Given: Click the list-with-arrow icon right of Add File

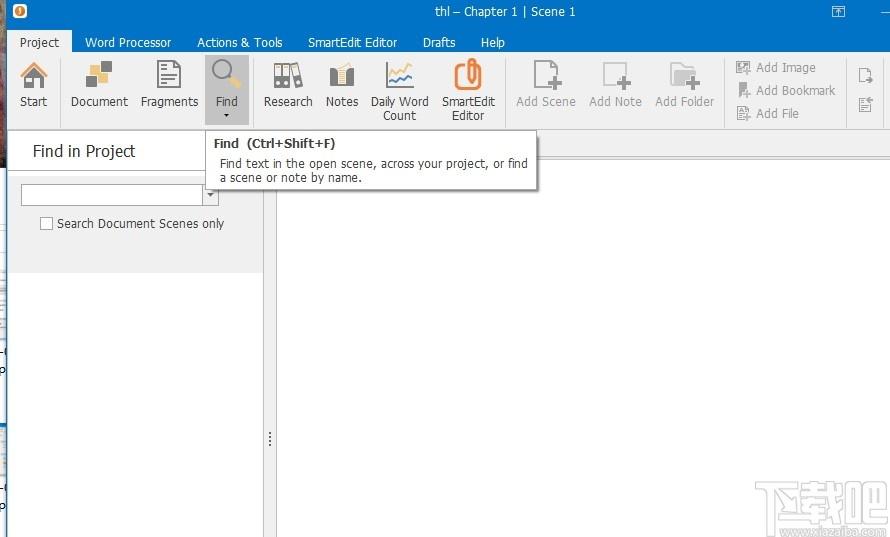Looking at the screenshot, I should [865, 104].
